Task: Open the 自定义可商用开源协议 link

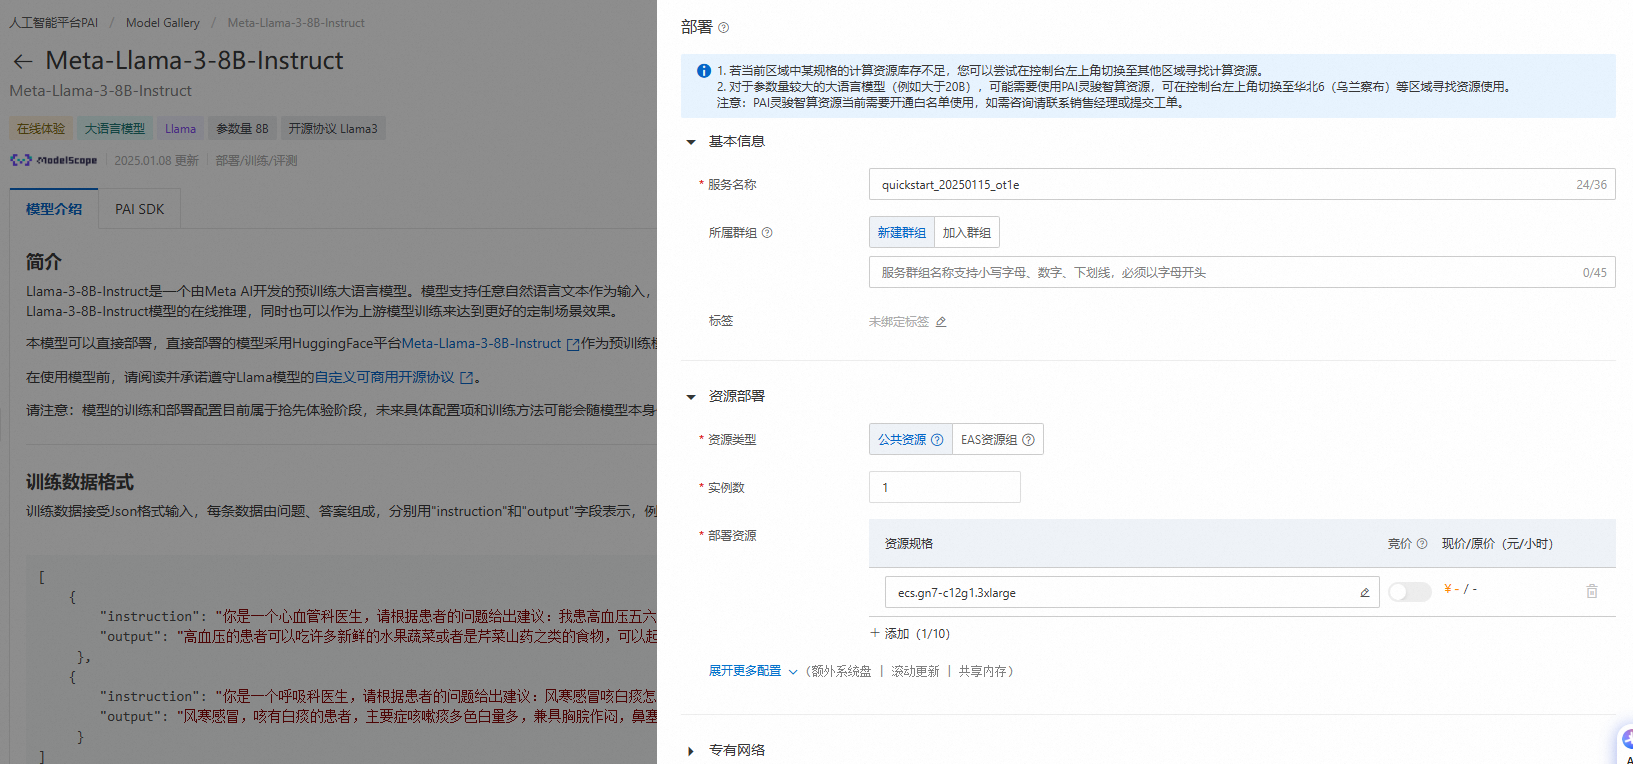Action: tap(385, 378)
